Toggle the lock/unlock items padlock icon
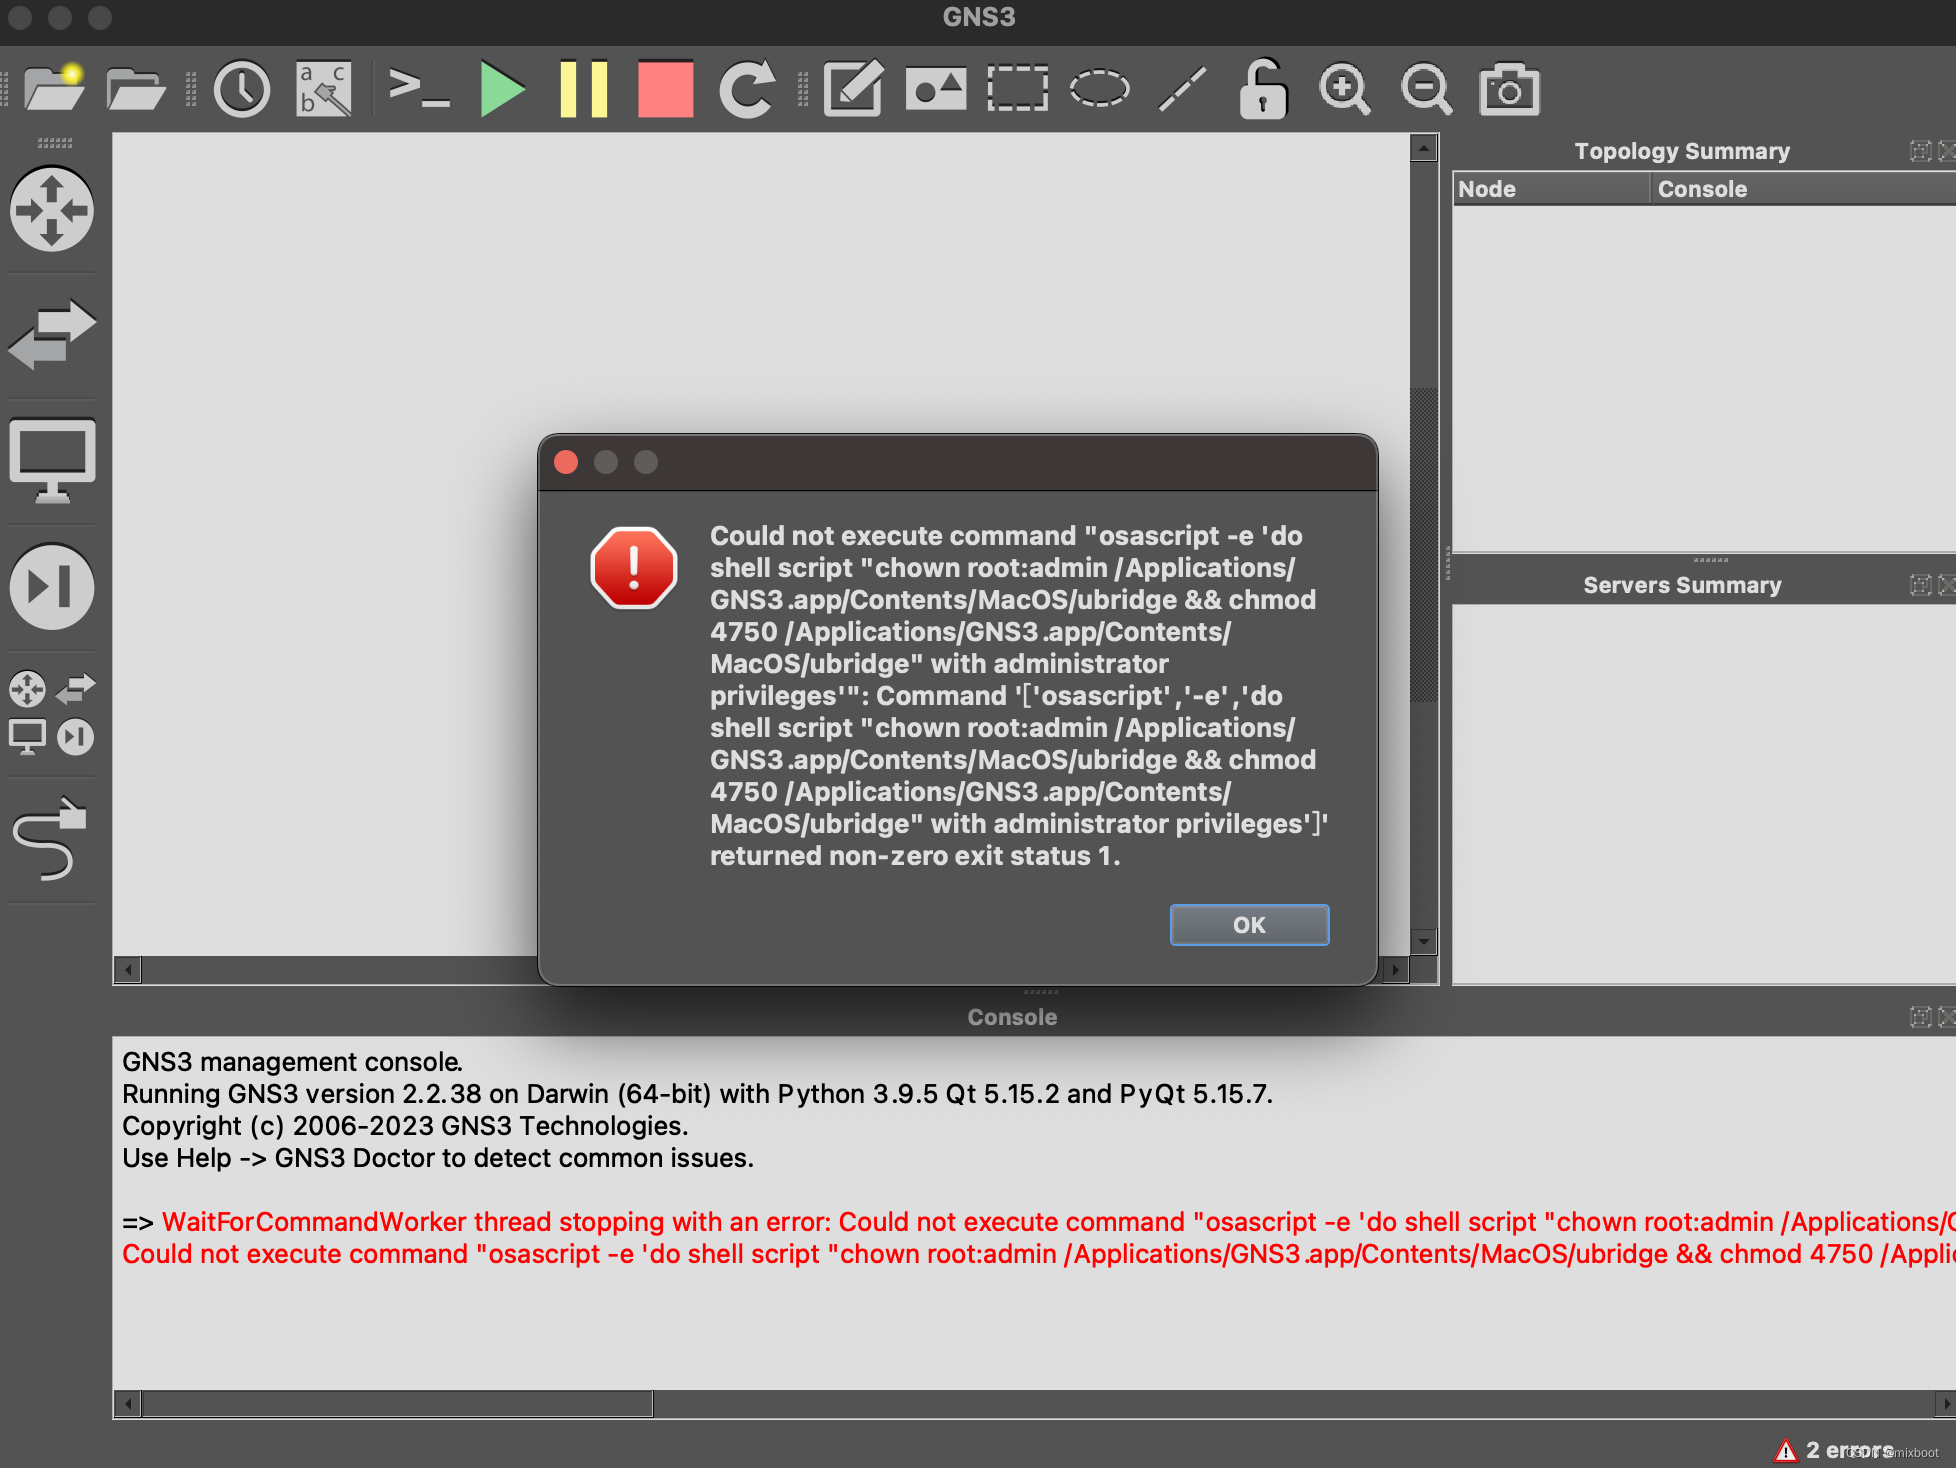Screen dimensions: 1956x1468 point(1263,89)
